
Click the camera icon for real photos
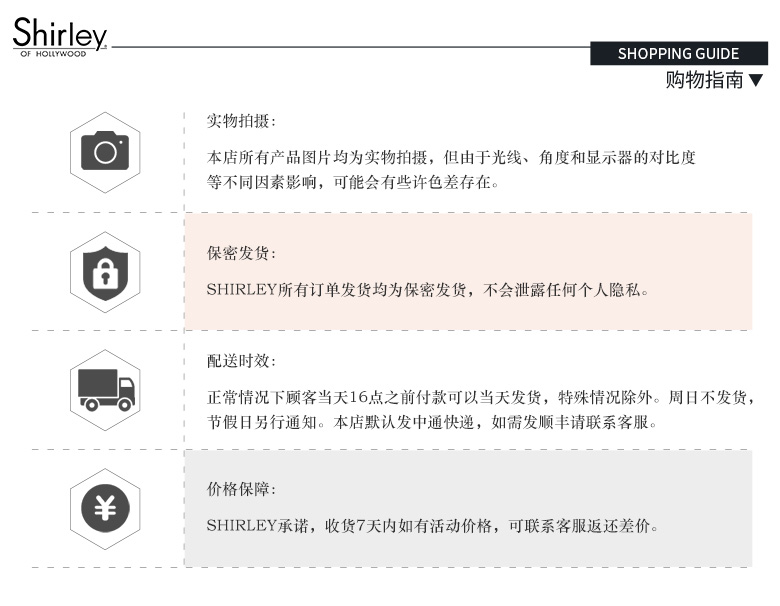(105, 152)
